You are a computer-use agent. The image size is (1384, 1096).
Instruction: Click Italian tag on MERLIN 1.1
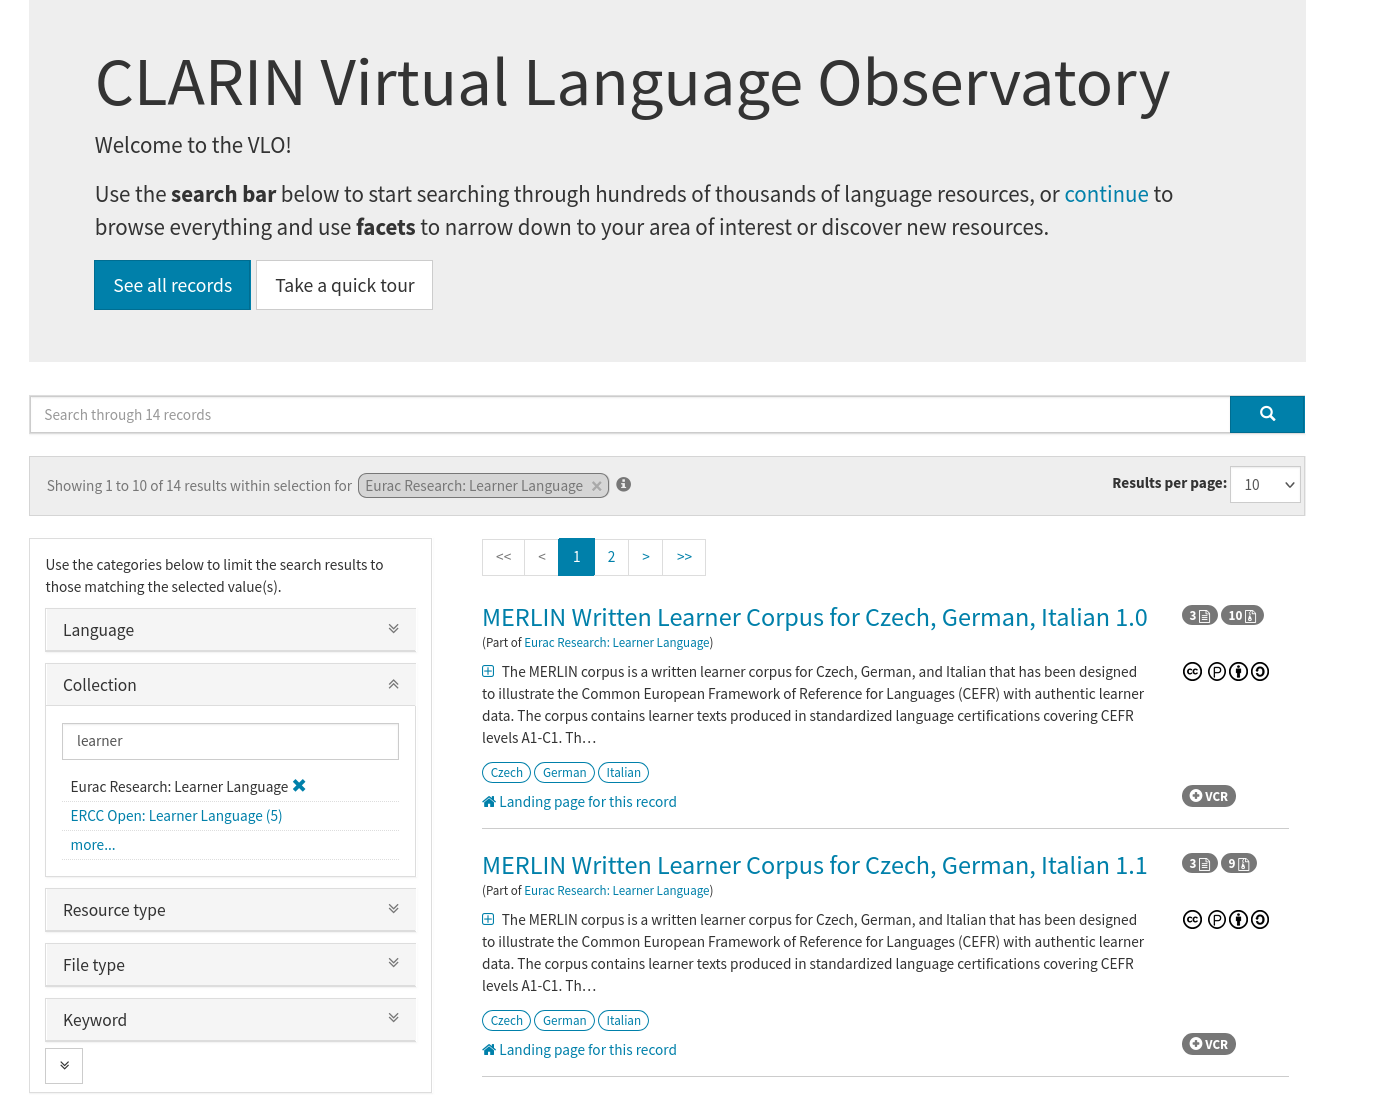click(623, 1021)
